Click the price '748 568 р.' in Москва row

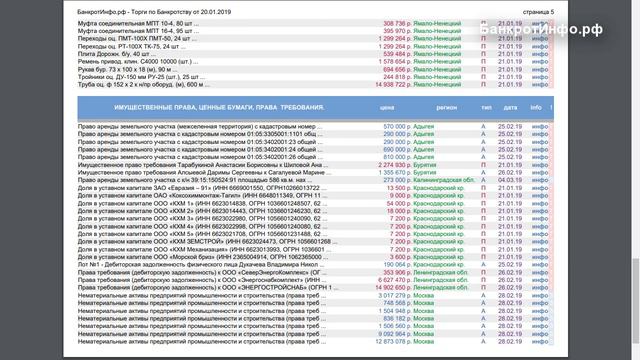pos(398,303)
